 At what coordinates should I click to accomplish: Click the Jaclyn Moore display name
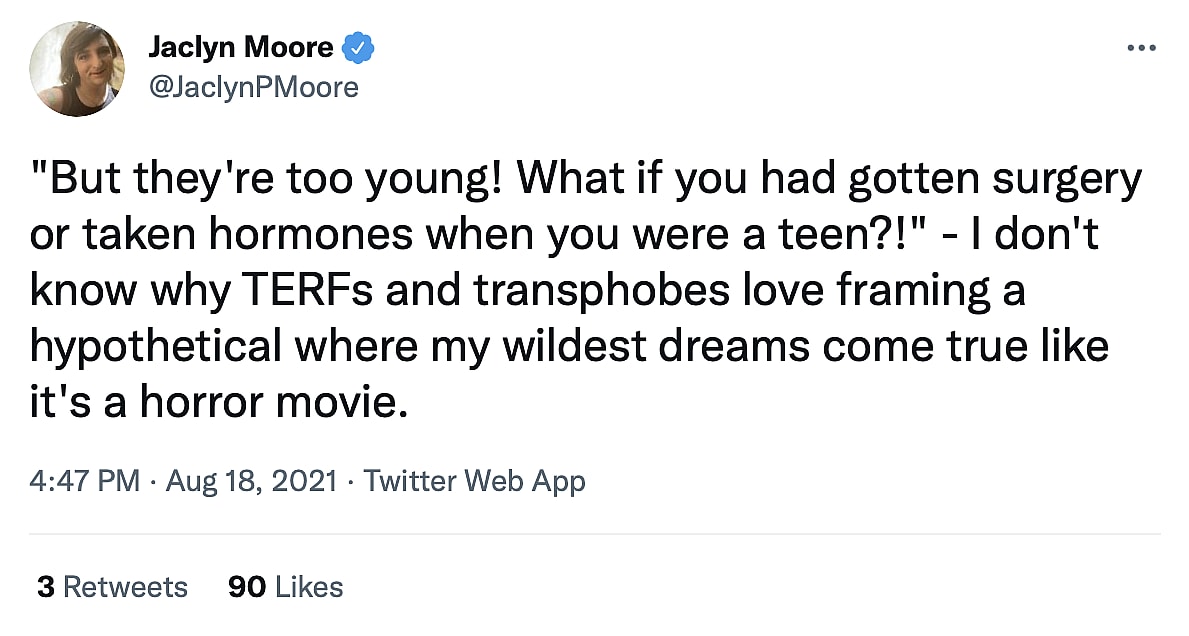tap(242, 46)
